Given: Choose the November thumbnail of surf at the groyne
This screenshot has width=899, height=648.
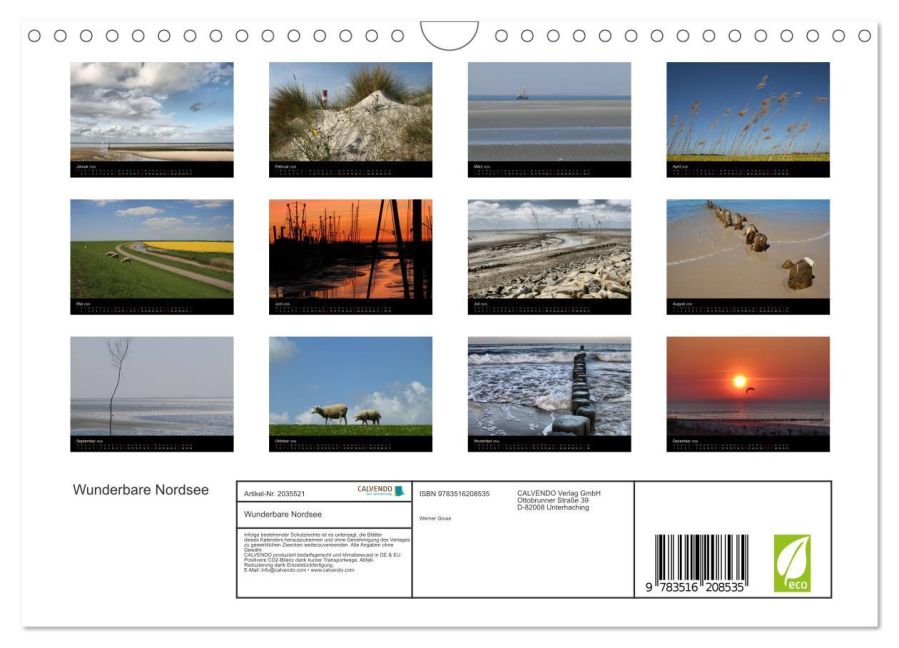Looking at the screenshot, I should pos(549,394).
